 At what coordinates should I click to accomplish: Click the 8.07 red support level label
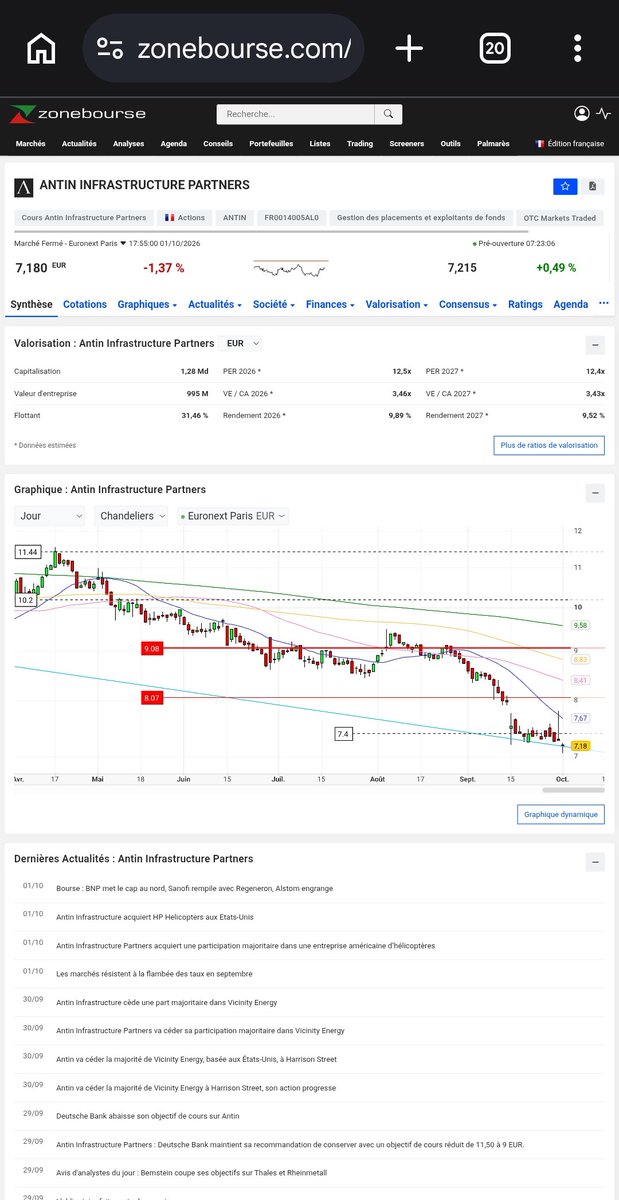click(152, 698)
